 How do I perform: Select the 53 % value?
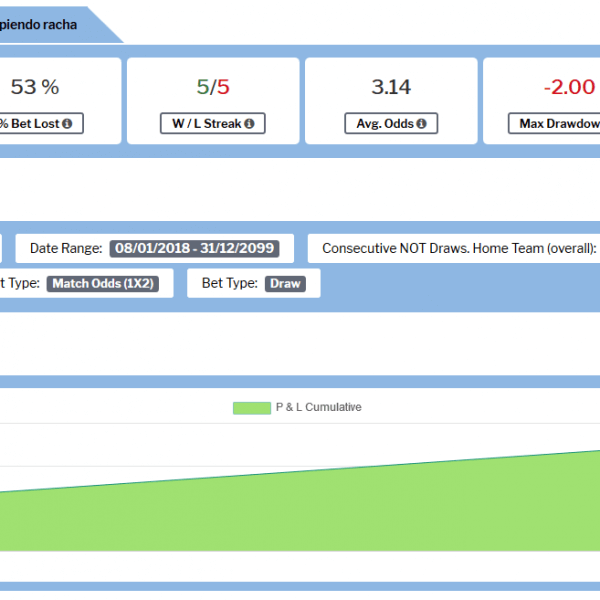35,87
